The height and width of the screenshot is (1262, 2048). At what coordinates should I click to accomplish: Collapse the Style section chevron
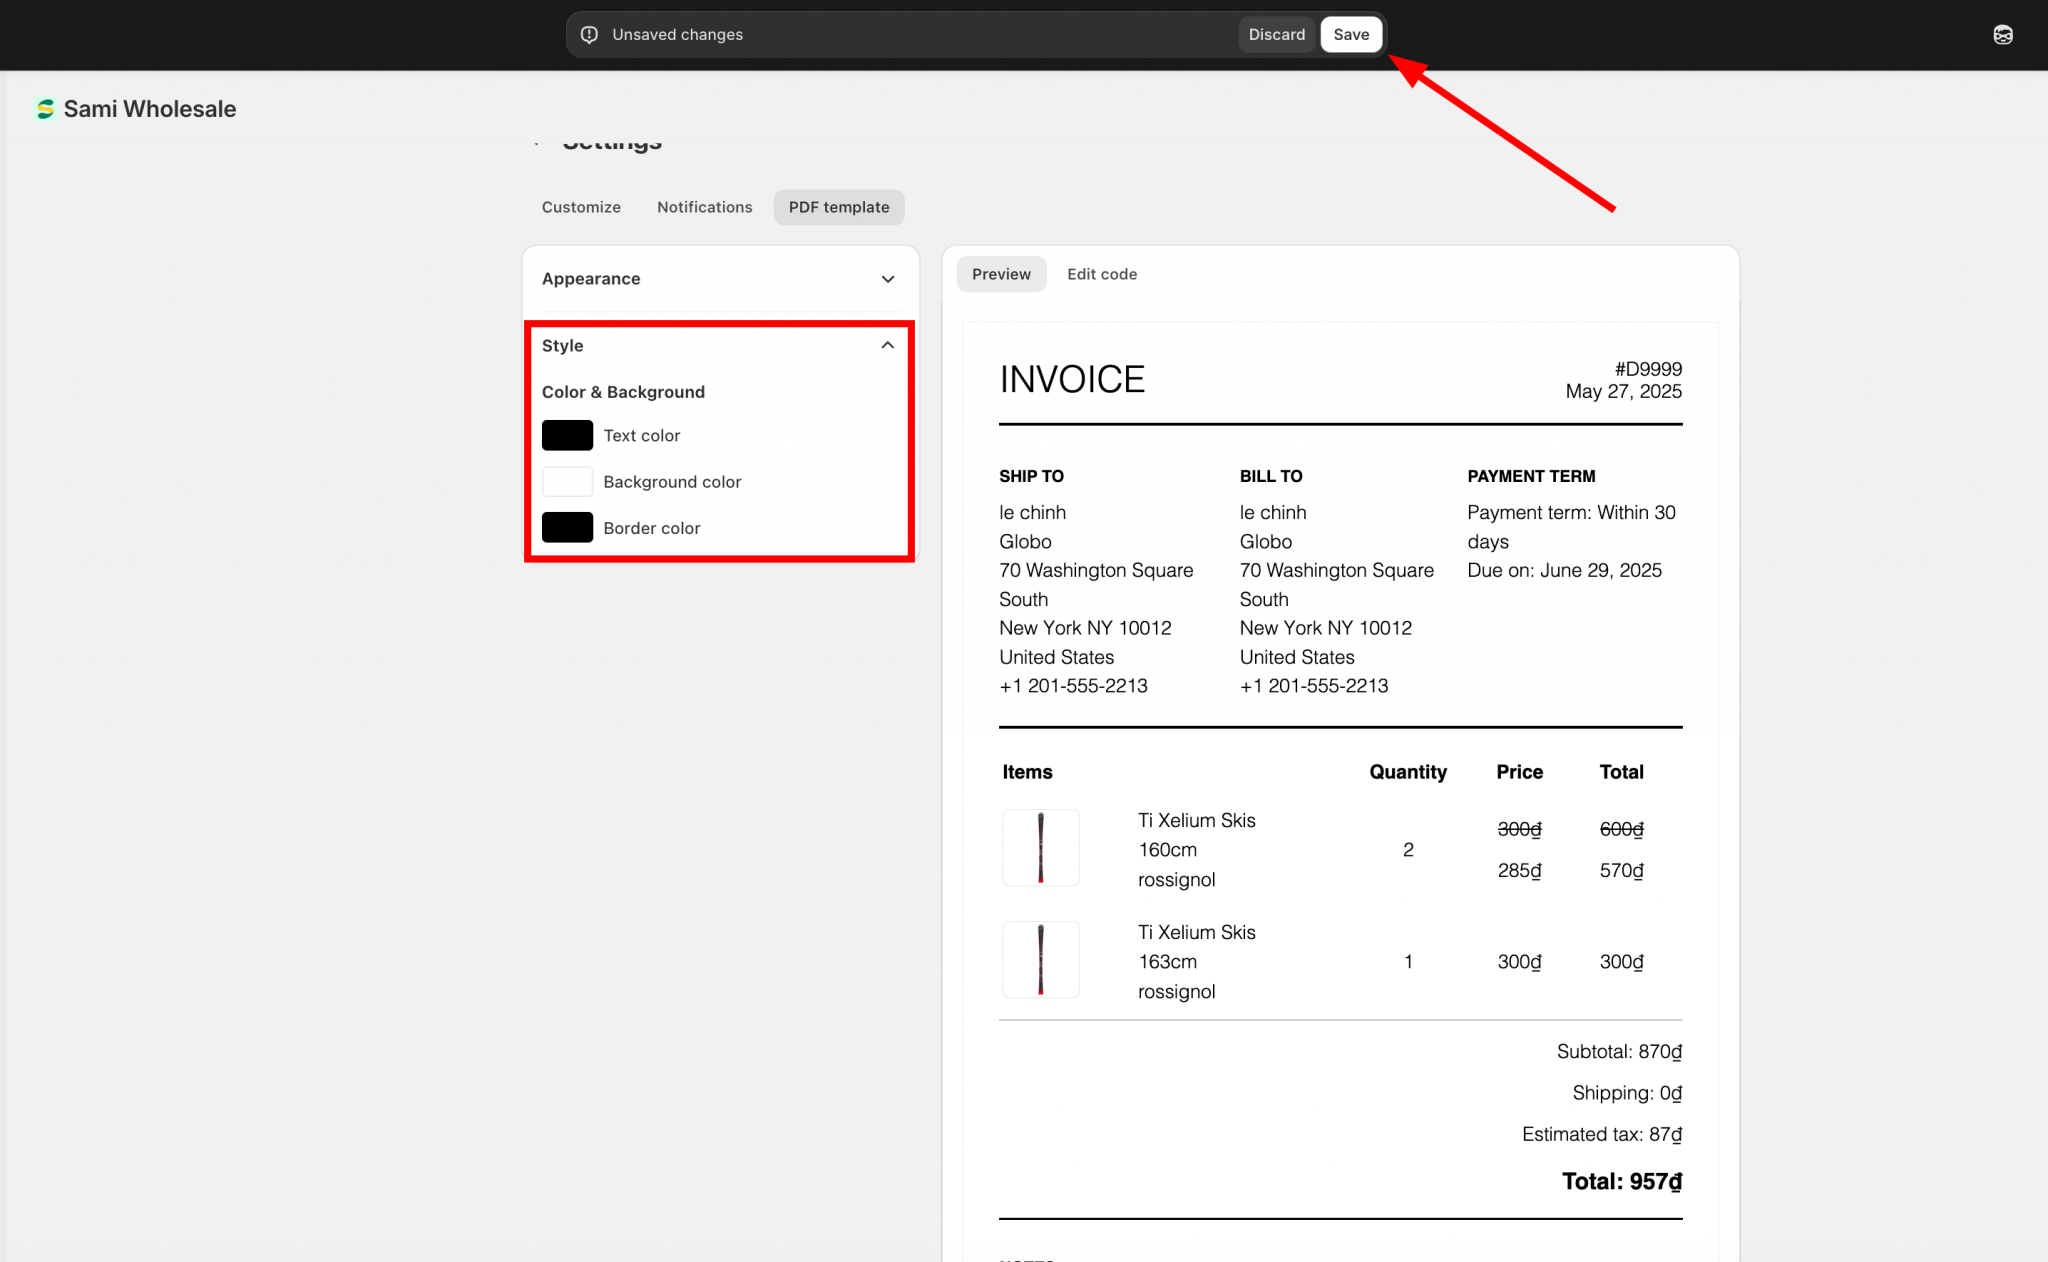(887, 345)
